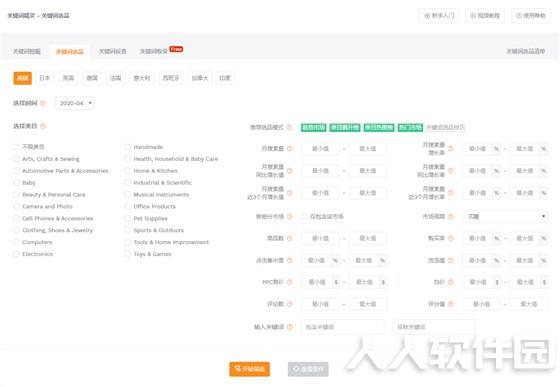560x387 pixels.
Task: Focus the 商品数 maximum value field
Action: 368,238
